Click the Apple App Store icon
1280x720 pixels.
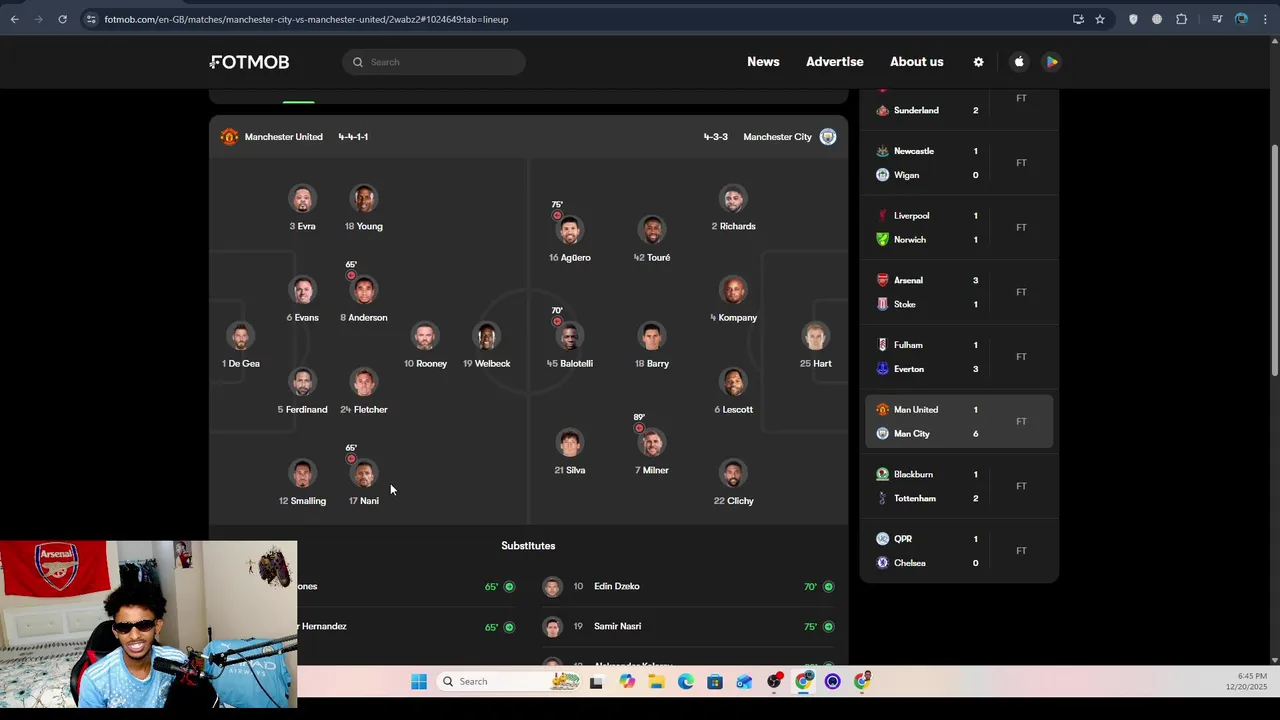1019,62
